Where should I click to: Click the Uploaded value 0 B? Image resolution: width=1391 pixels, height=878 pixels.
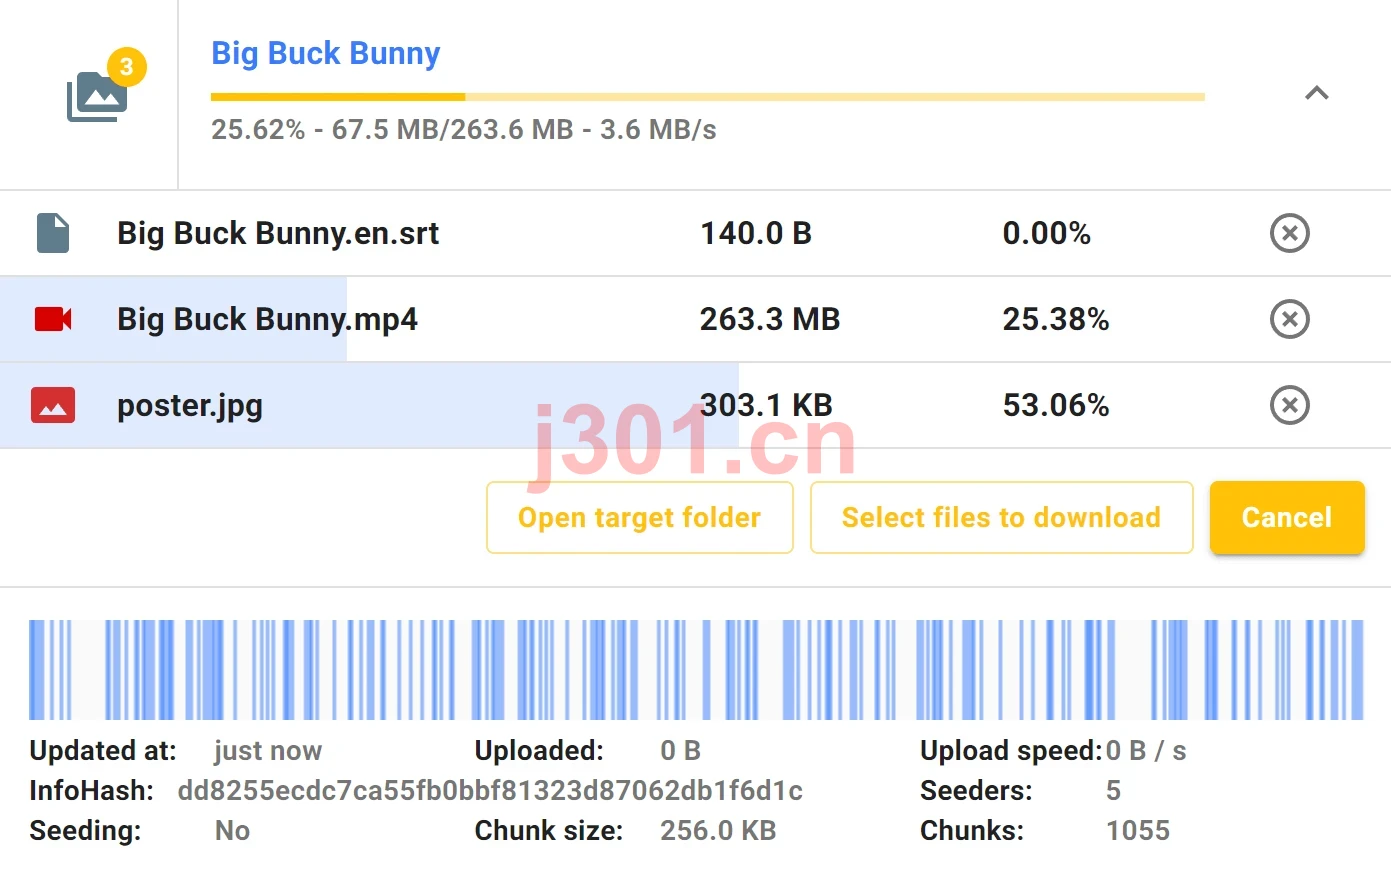tap(681, 751)
